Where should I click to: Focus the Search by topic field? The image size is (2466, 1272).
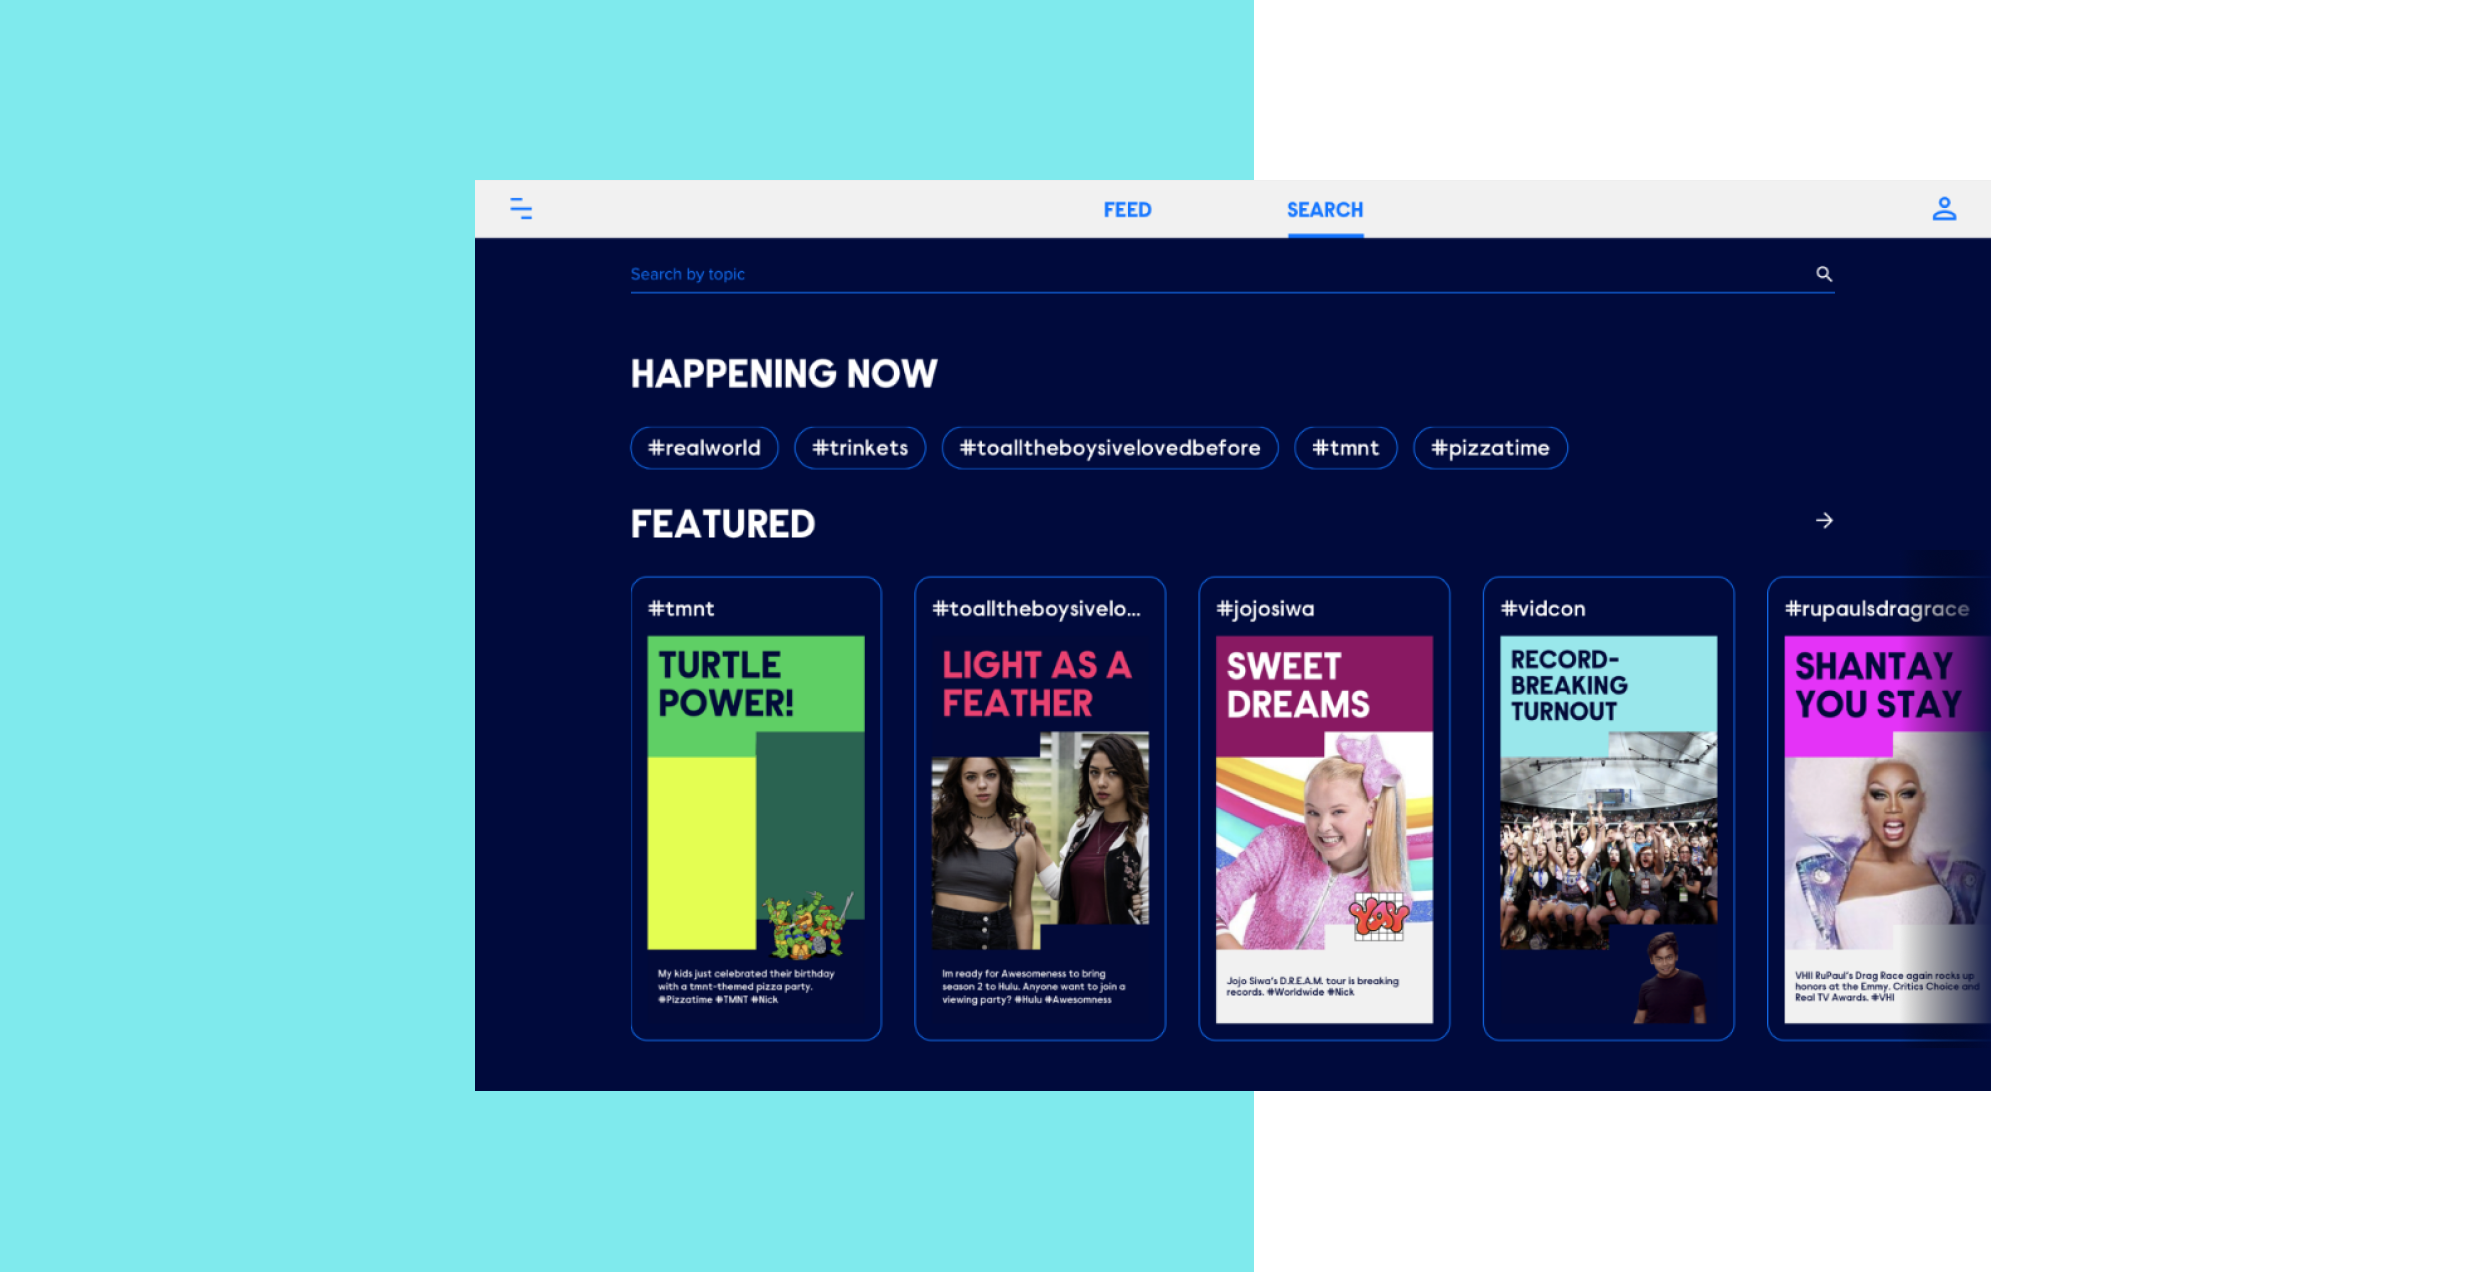[x=1232, y=274]
